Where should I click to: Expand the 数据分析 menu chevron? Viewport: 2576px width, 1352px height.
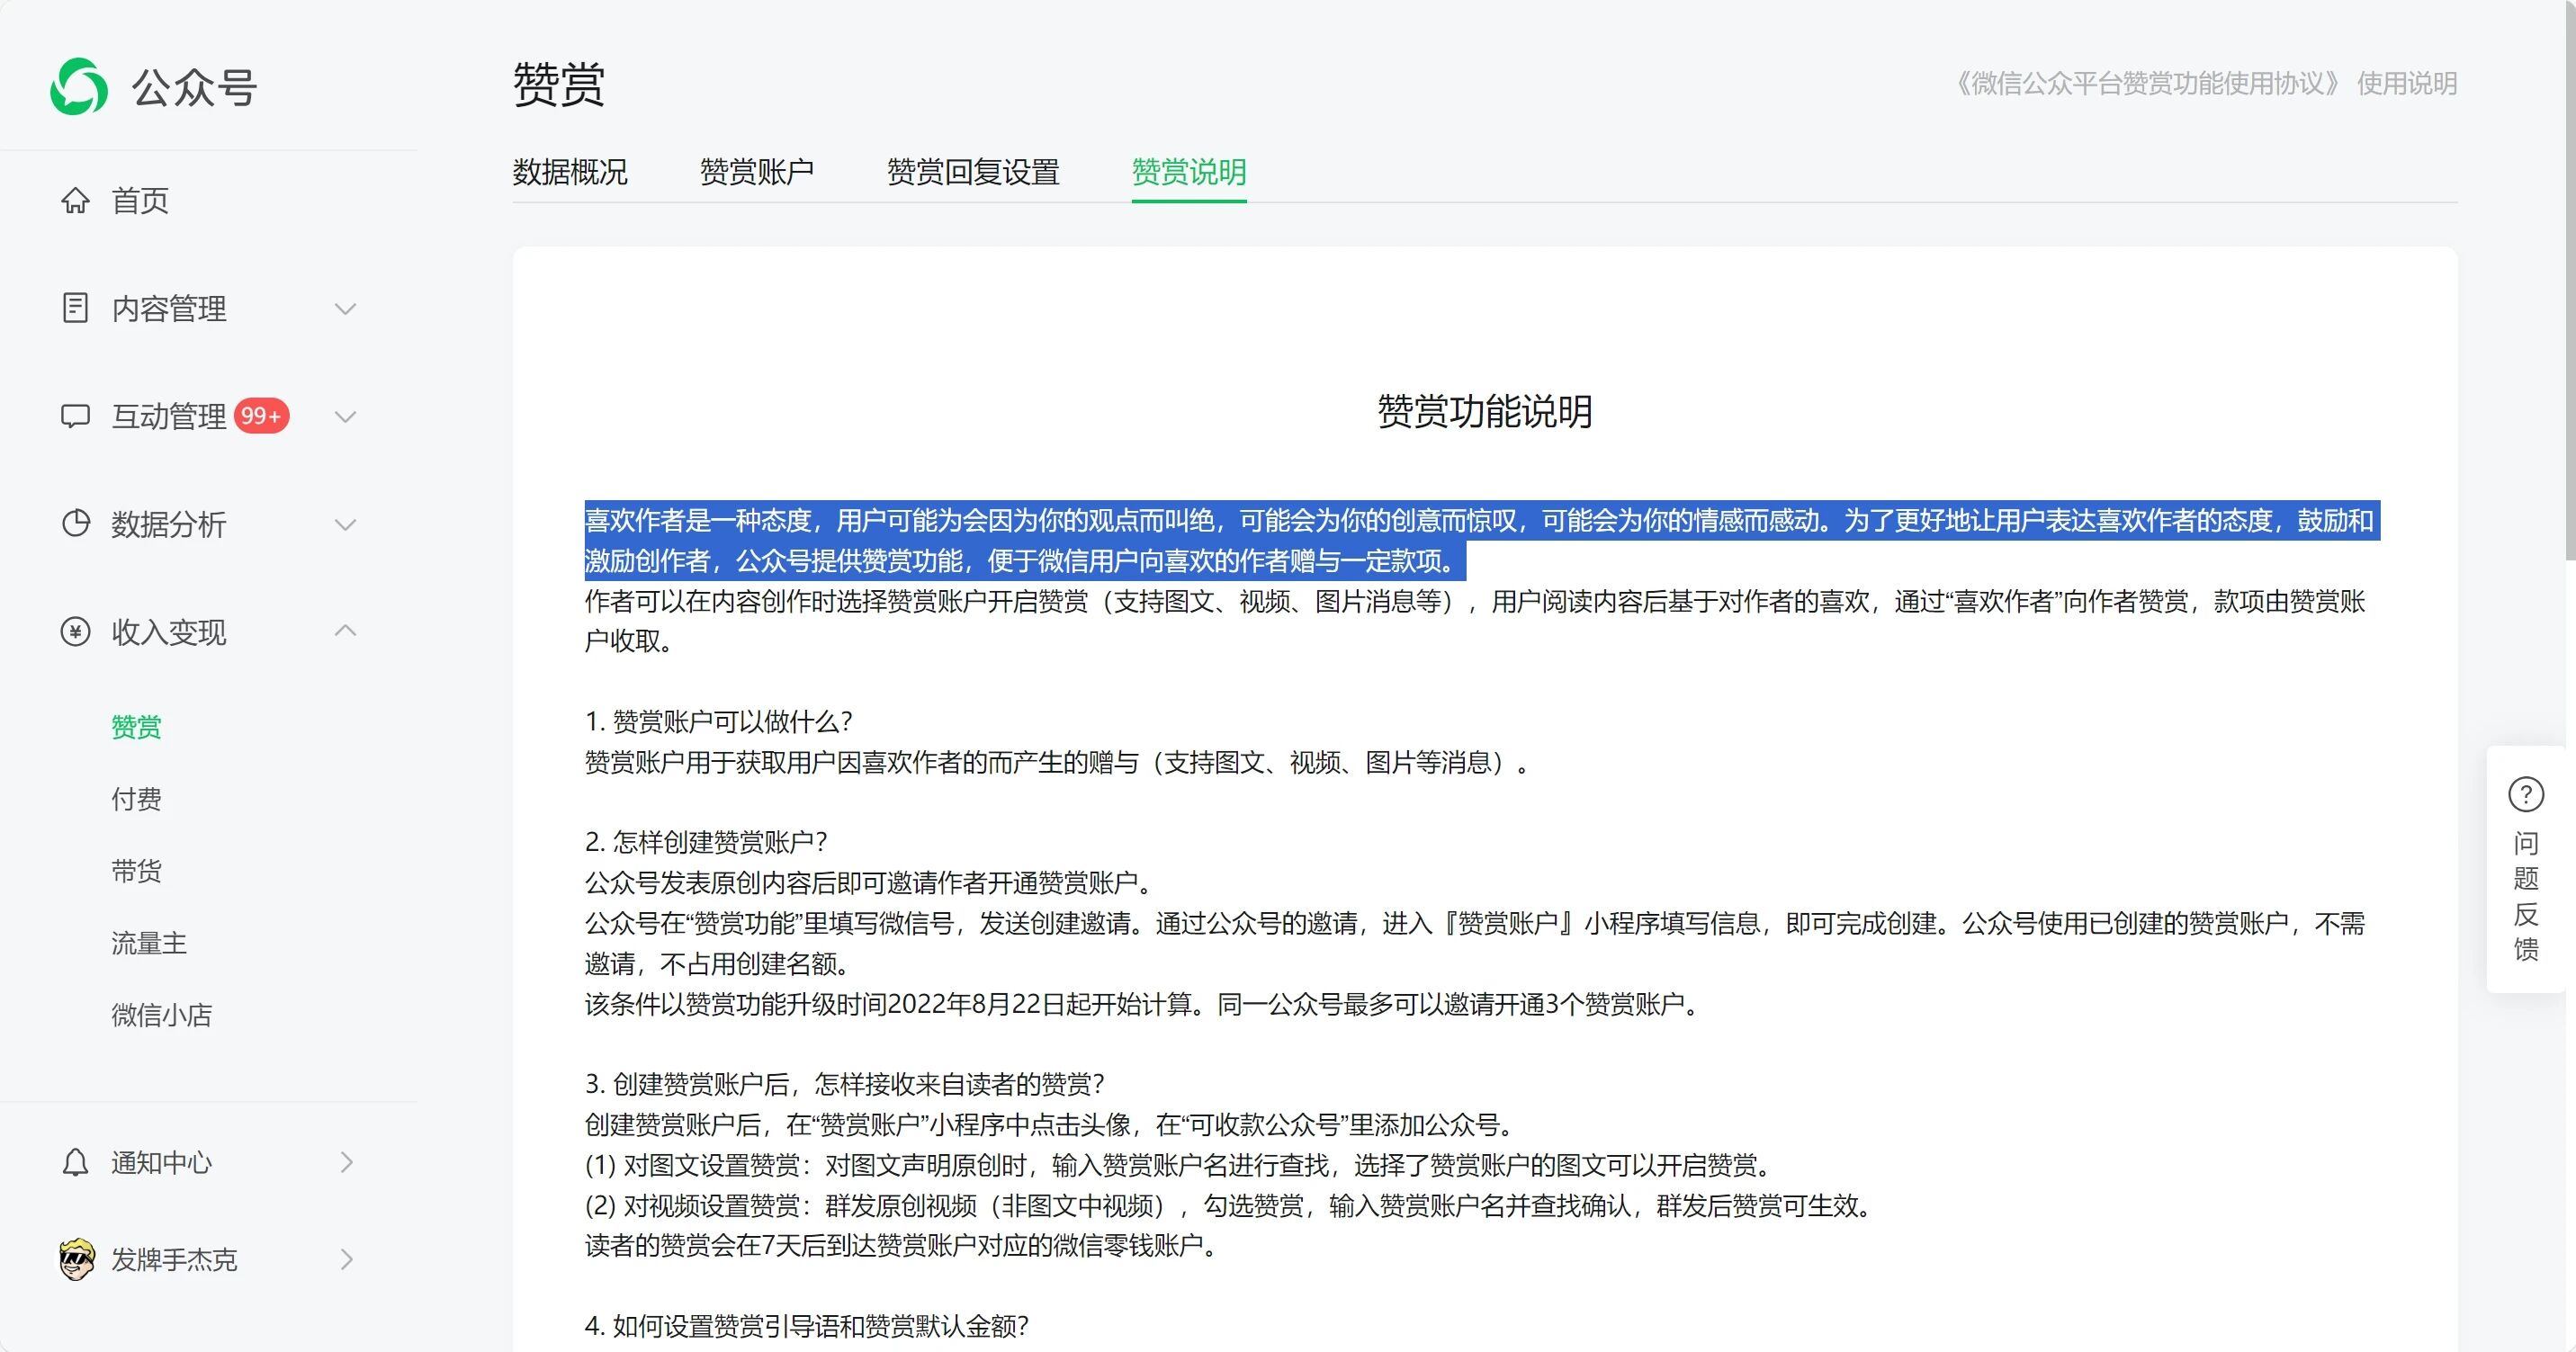[x=345, y=524]
